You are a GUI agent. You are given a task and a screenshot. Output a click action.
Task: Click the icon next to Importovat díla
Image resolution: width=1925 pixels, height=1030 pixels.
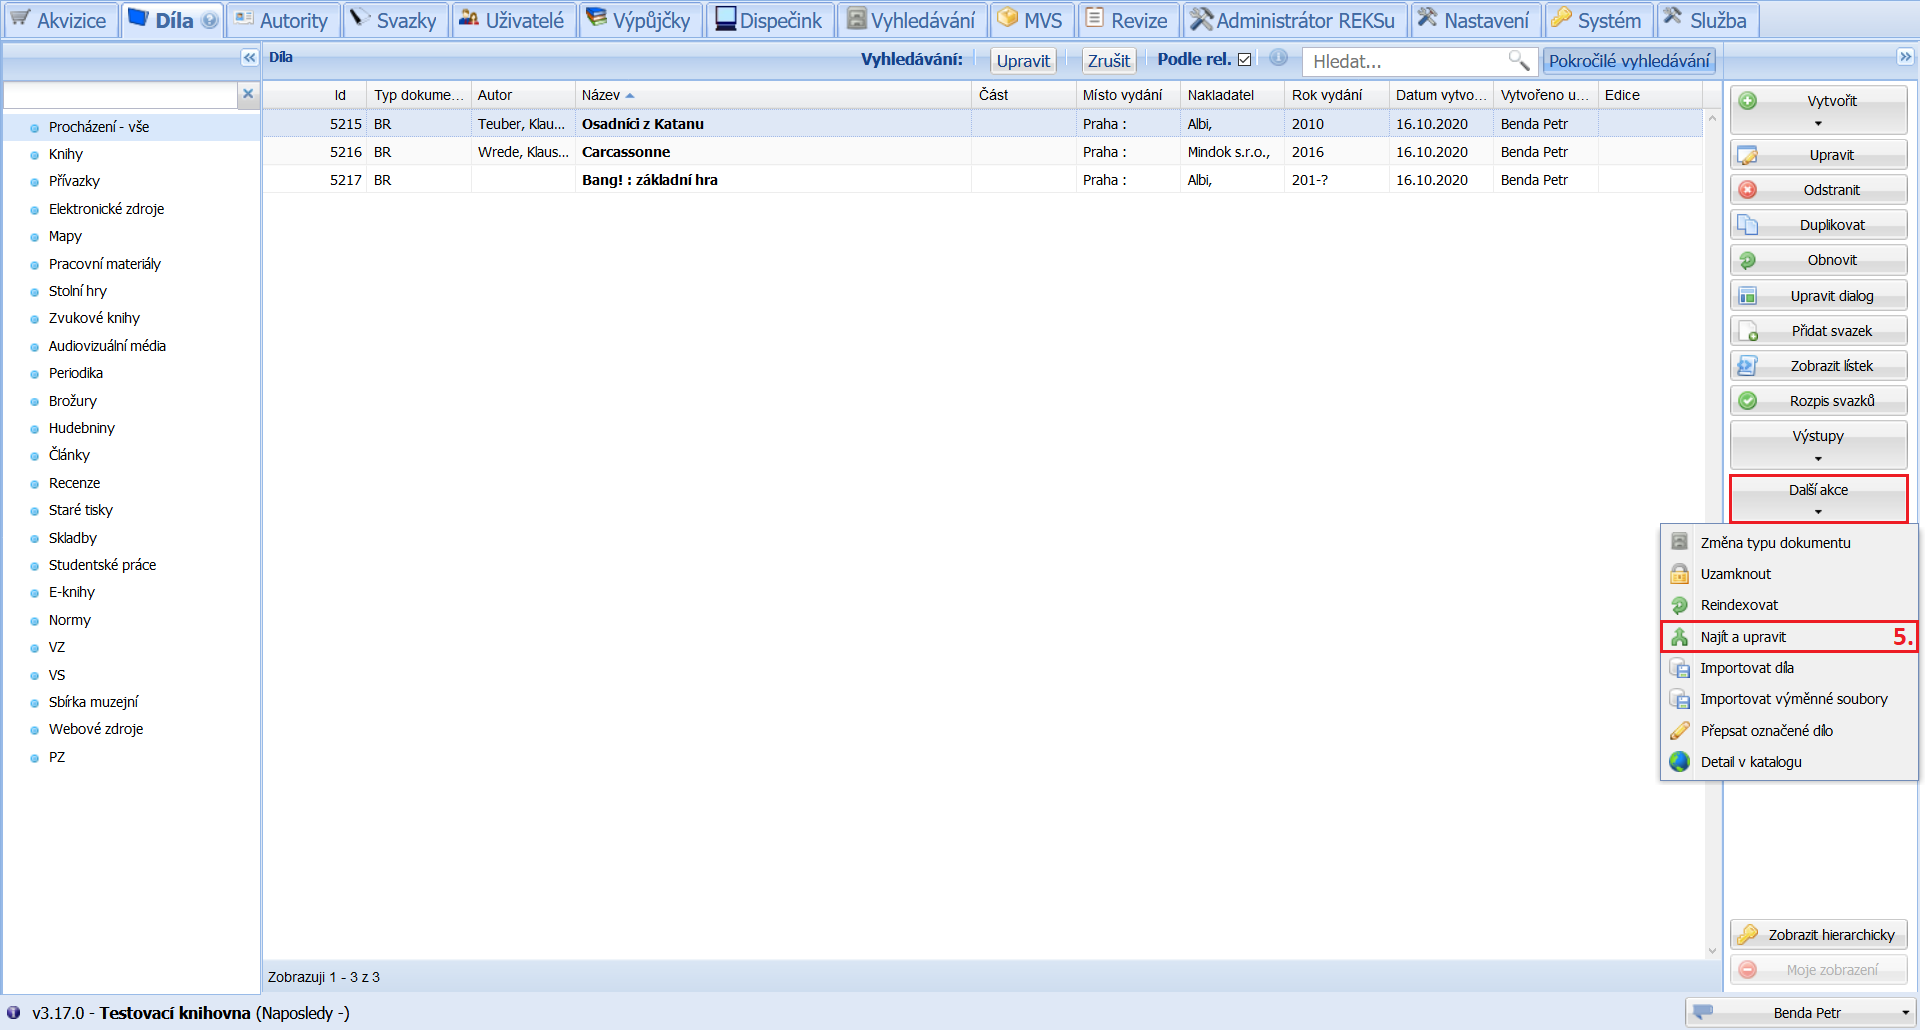1680,668
